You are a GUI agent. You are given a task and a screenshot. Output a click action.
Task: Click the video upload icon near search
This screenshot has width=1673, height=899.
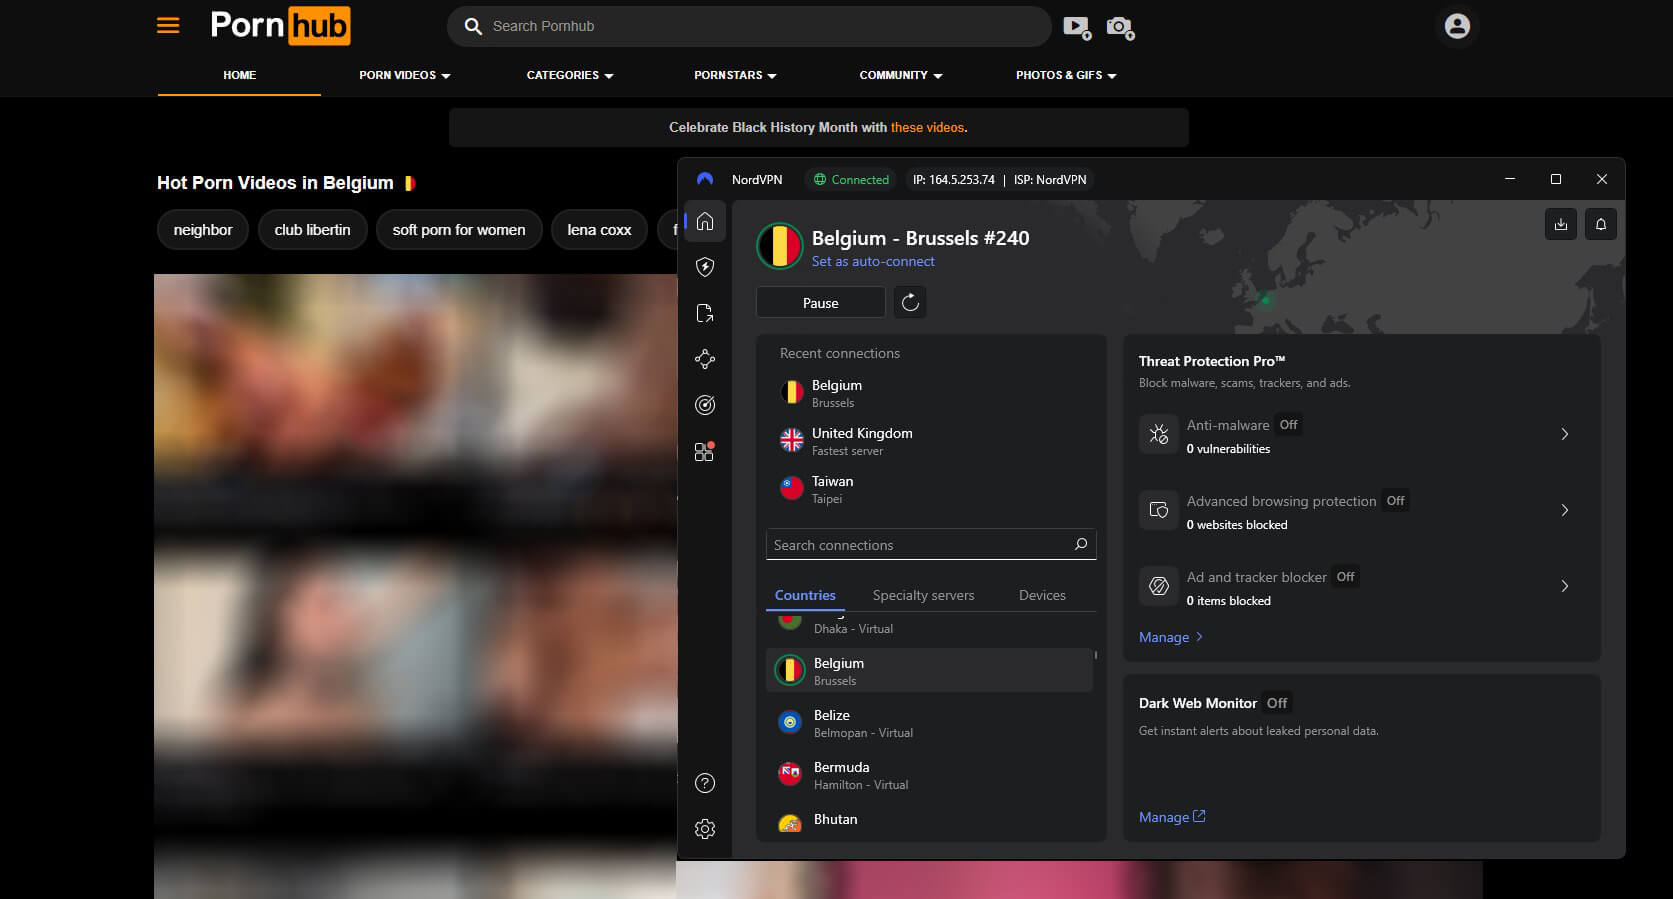pyautogui.click(x=1076, y=27)
